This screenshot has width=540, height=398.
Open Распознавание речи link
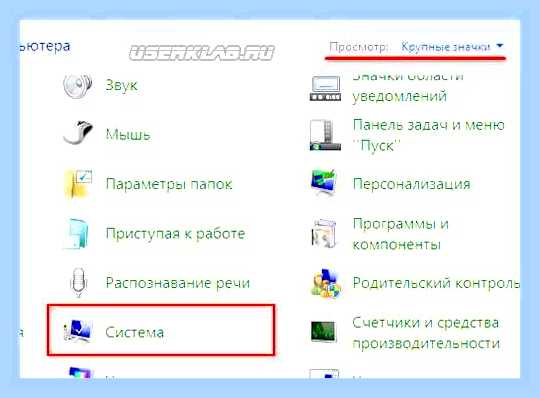[x=177, y=283]
